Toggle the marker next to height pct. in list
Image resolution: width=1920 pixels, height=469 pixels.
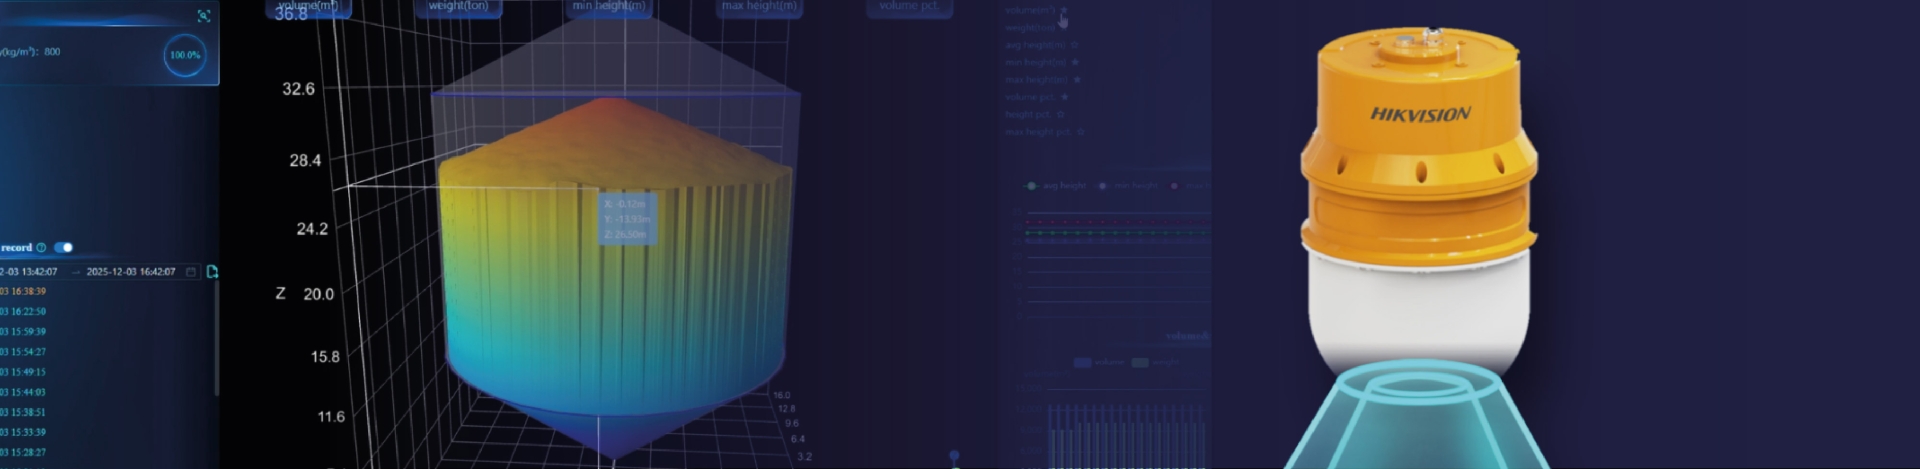[x=1061, y=114]
